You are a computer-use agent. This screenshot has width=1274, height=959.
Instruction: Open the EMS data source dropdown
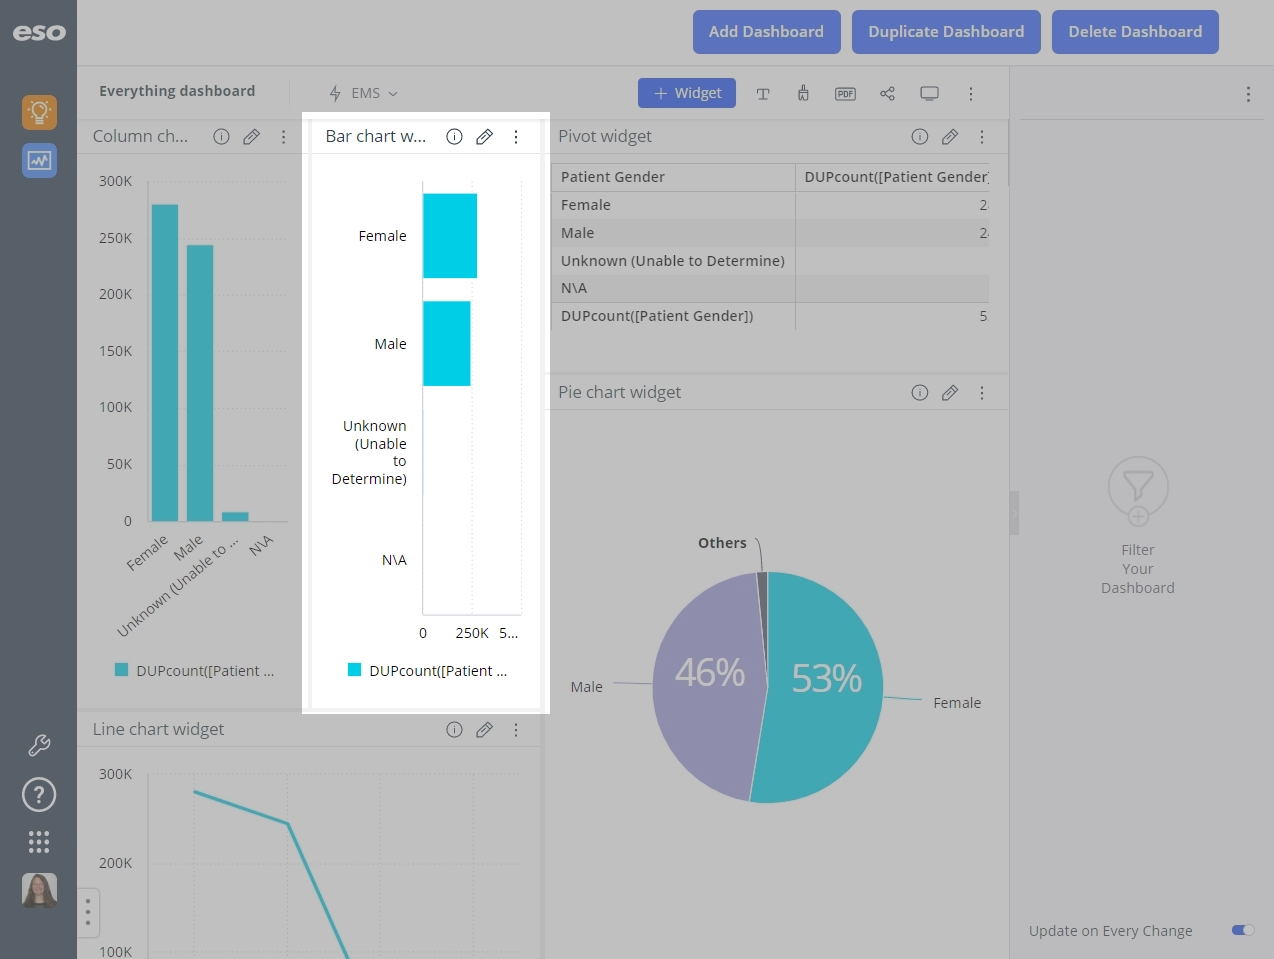(364, 93)
